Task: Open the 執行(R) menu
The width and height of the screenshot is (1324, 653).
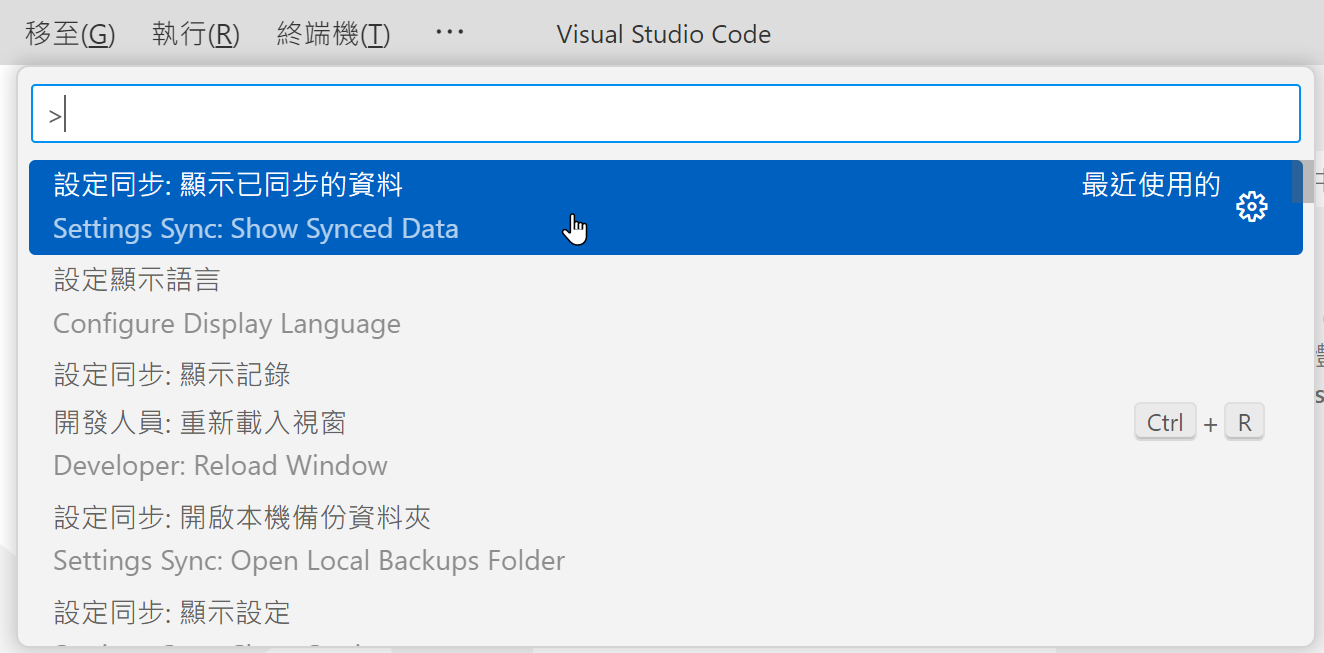Action: tap(196, 34)
